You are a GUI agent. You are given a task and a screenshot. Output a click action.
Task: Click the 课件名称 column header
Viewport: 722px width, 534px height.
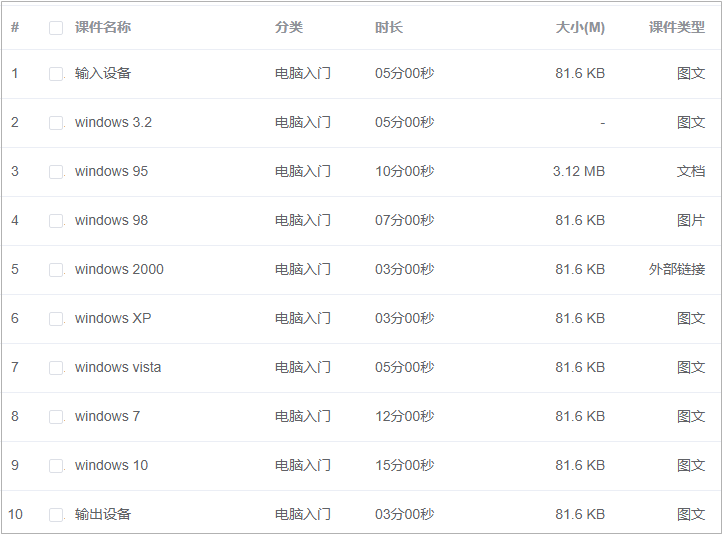coord(103,28)
